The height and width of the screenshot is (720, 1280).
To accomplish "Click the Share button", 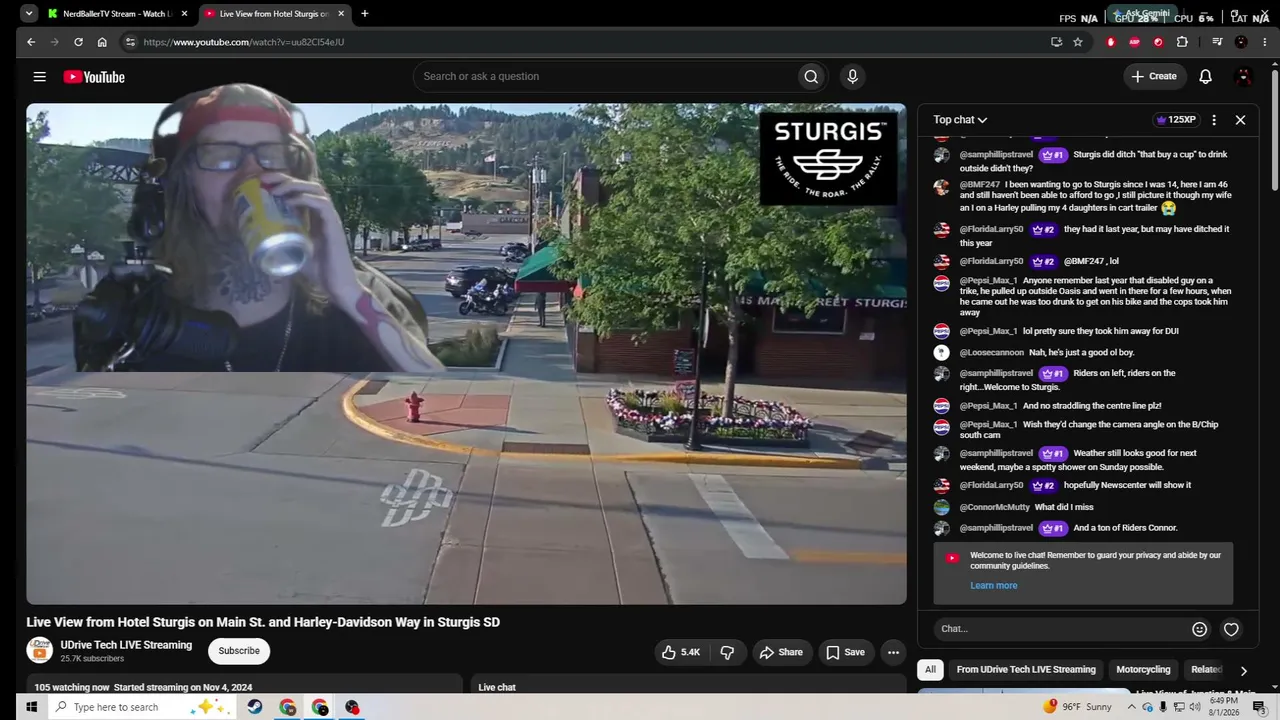I will [x=781, y=652].
